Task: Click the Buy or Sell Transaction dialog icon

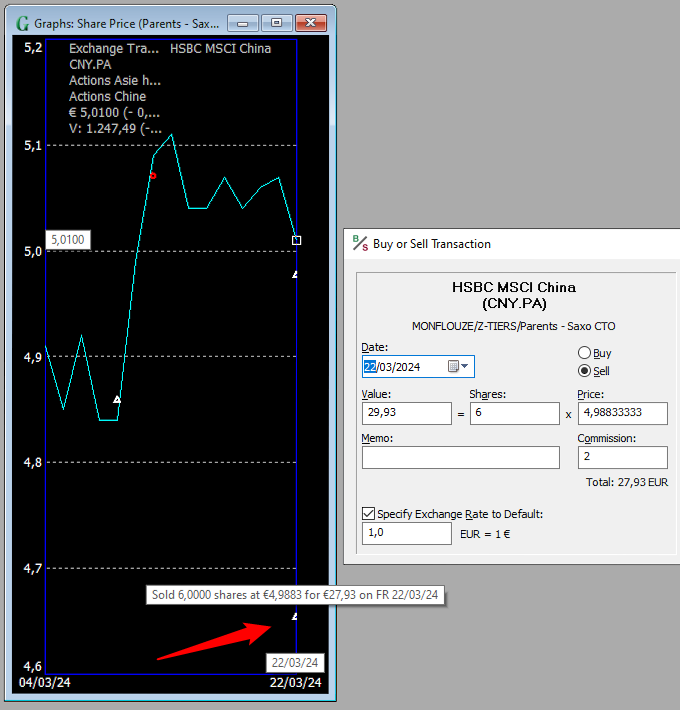Action: tap(360, 243)
